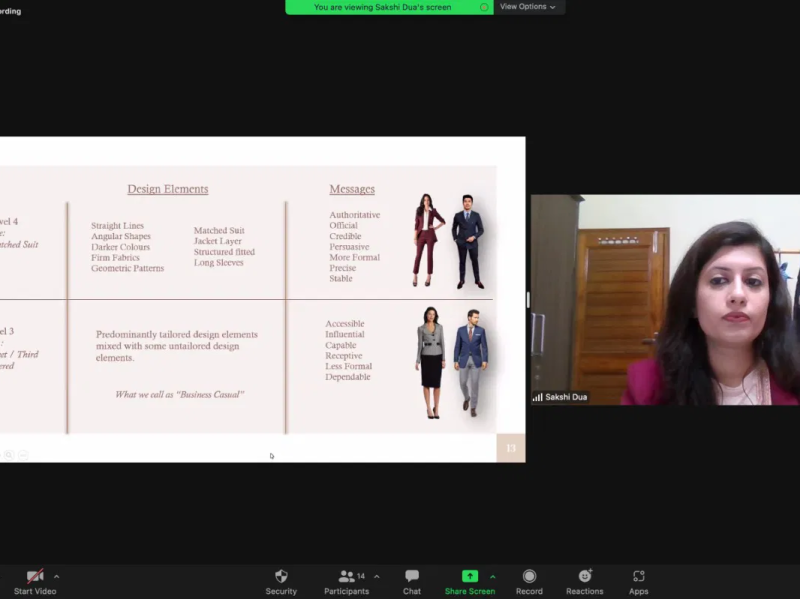Click the Sakshi Dua video thumbnail
Image resolution: width=800 pixels, height=599 pixels.
665,300
